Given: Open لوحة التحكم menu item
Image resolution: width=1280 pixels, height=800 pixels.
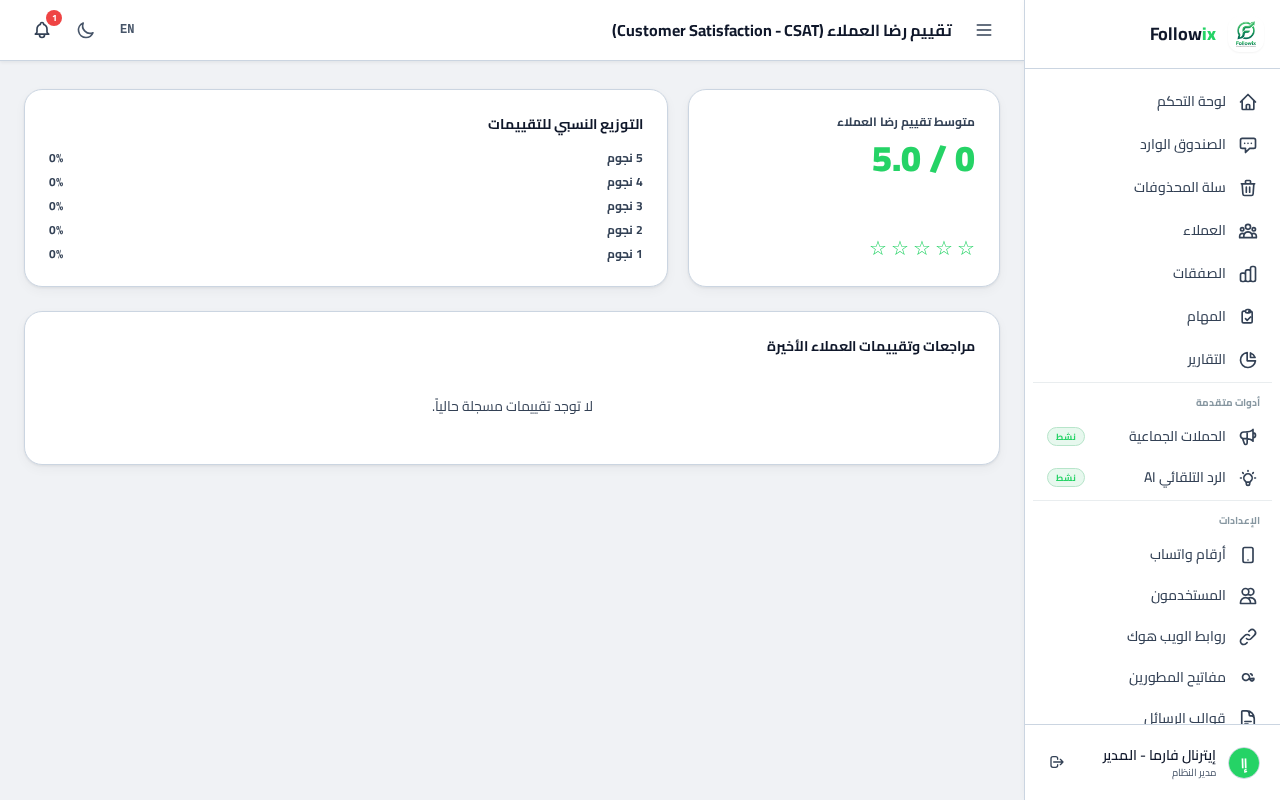Looking at the screenshot, I should (x=1152, y=102).
